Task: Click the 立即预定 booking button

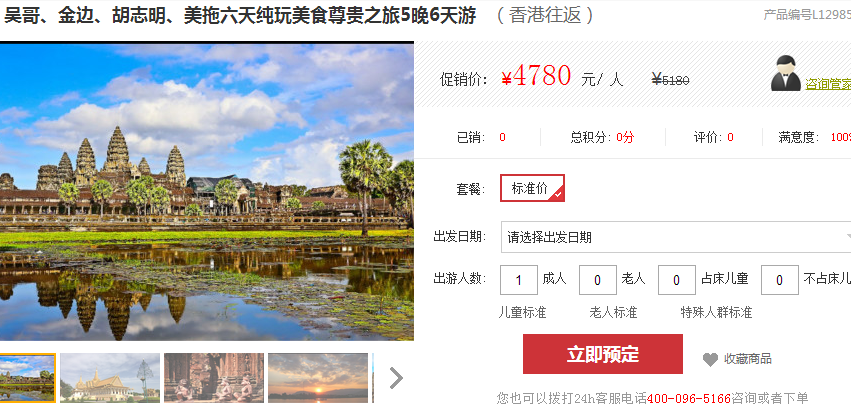Action: pos(603,354)
